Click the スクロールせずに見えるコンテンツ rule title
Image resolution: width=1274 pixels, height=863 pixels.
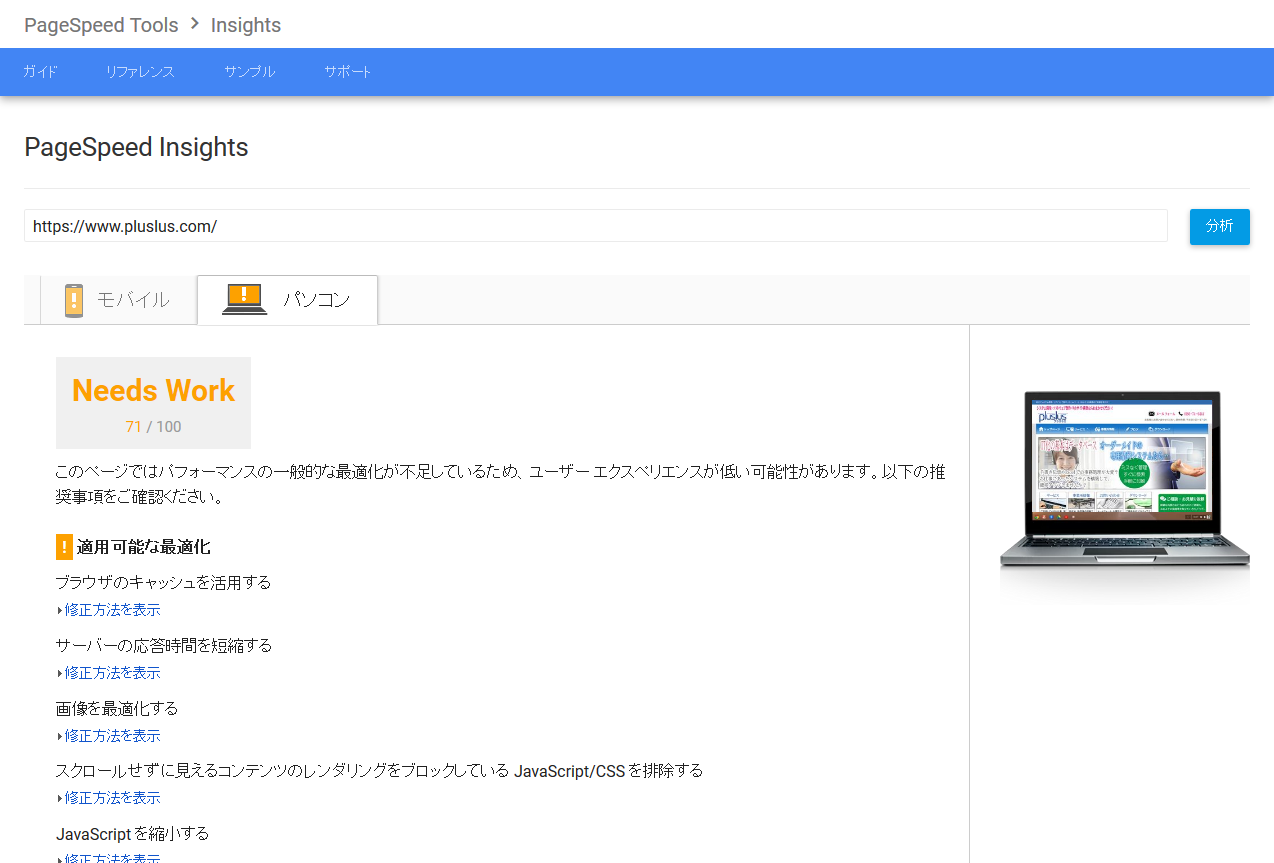[380, 770]
